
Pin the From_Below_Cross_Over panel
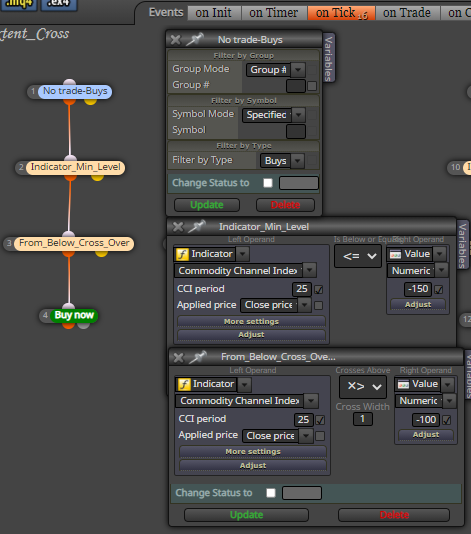199,357
